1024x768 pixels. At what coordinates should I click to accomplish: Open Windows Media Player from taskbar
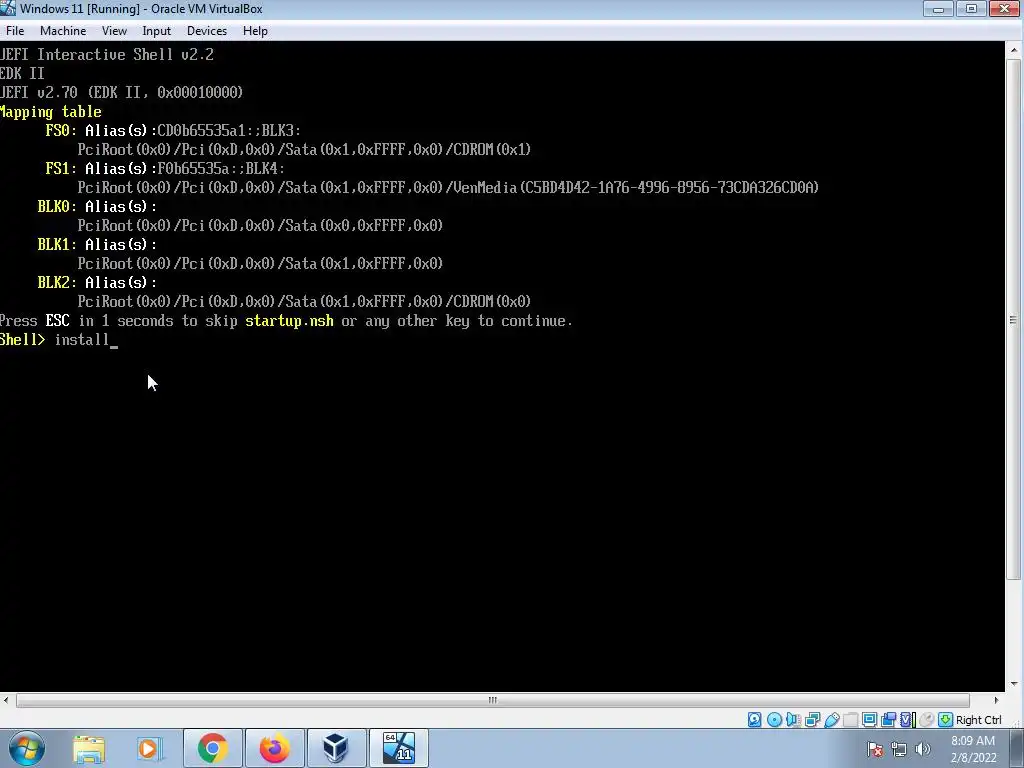pyautogui.click(x=149, y=748)
